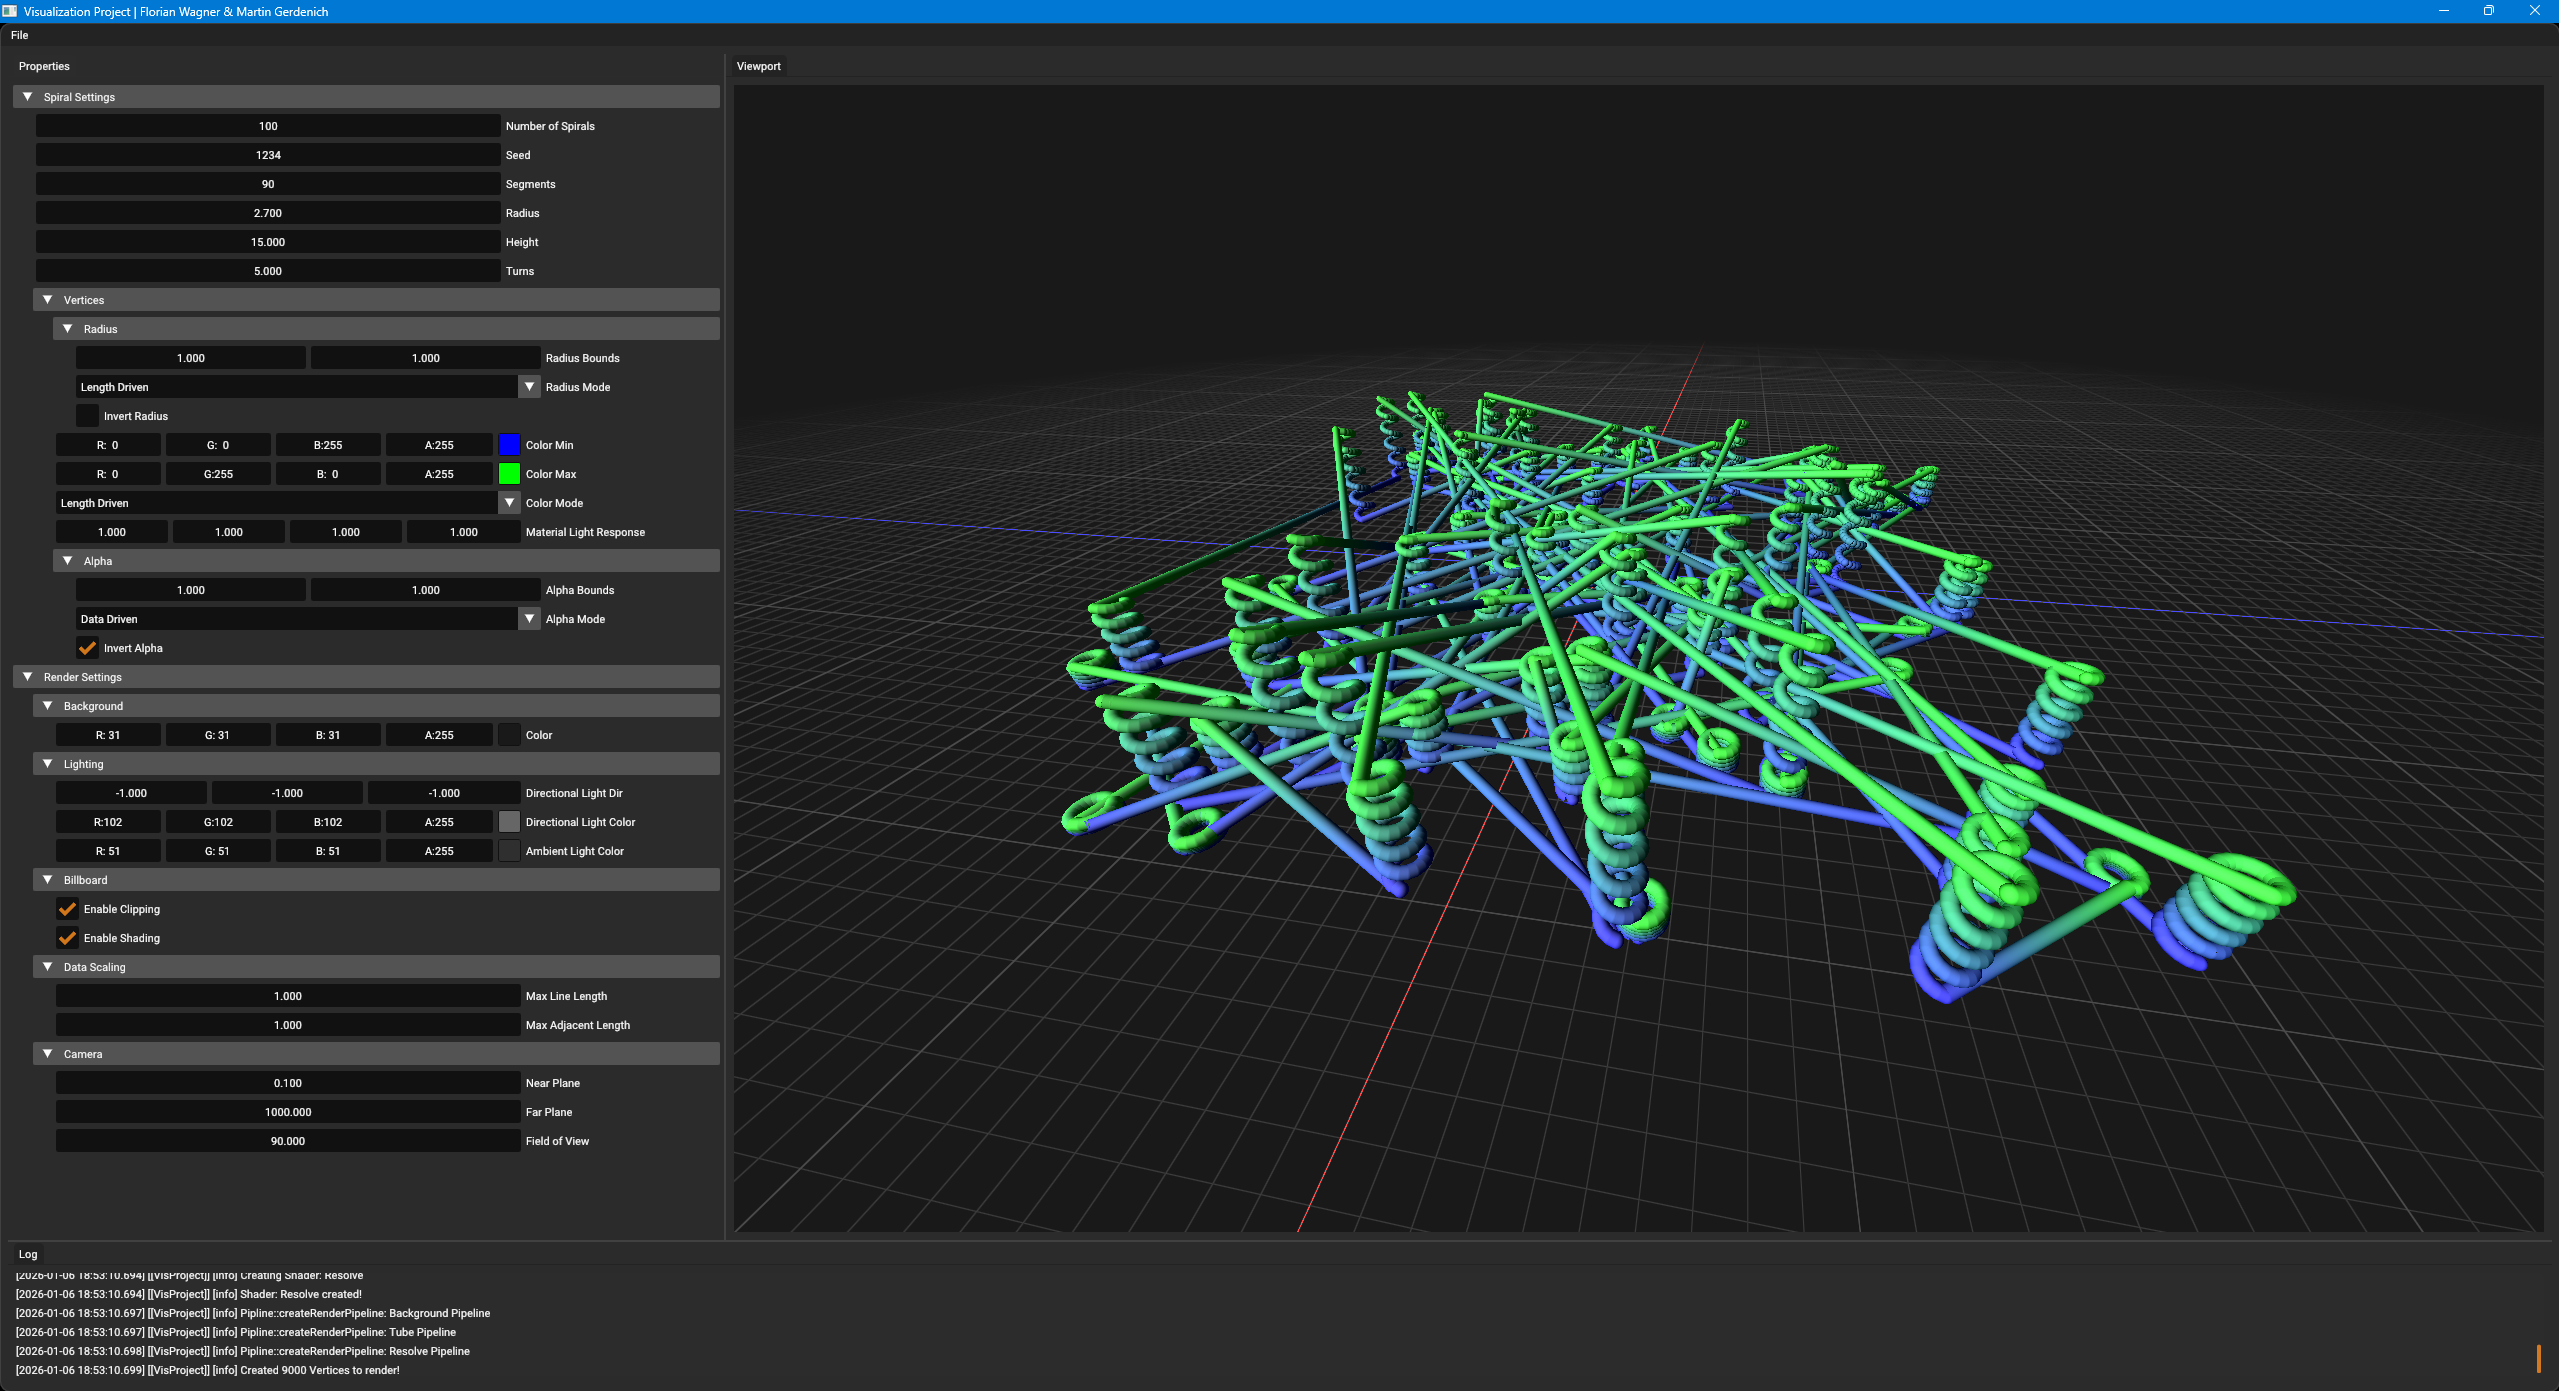
Task: Collapse the Render Settings header
Action: (x=28, y=677)
